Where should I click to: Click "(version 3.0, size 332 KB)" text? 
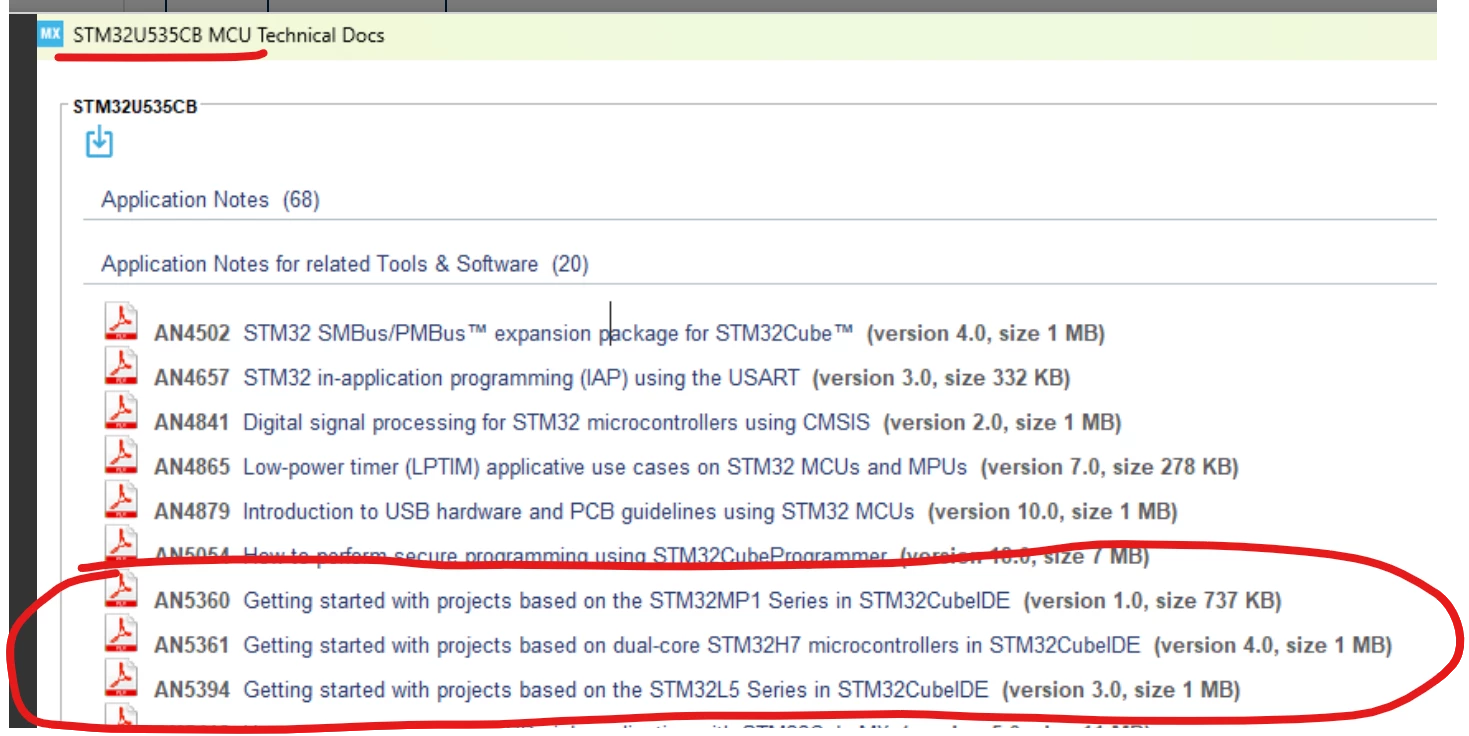(x=941, y=378)
